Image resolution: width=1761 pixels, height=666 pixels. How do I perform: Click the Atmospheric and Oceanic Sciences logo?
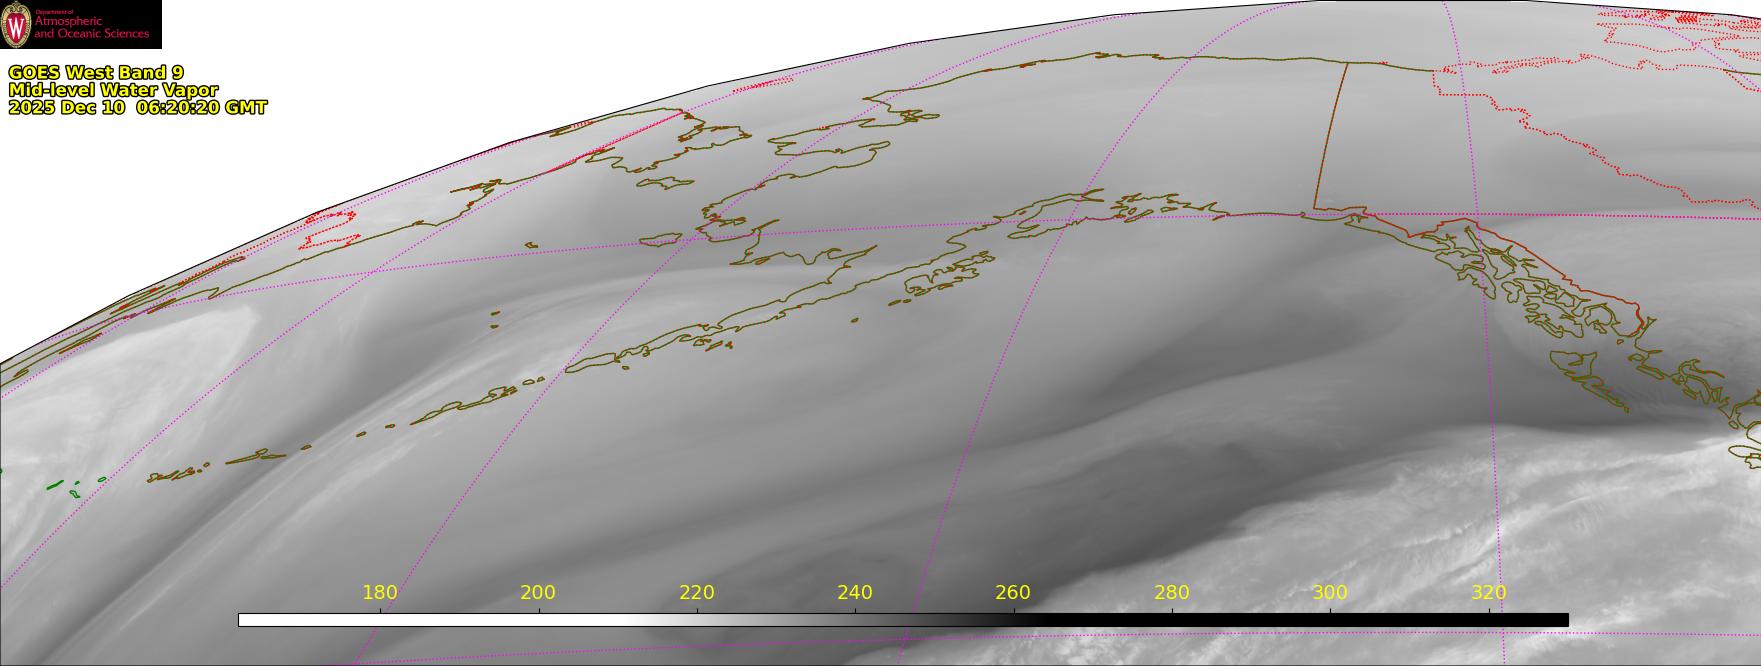(x=80, y=24)
